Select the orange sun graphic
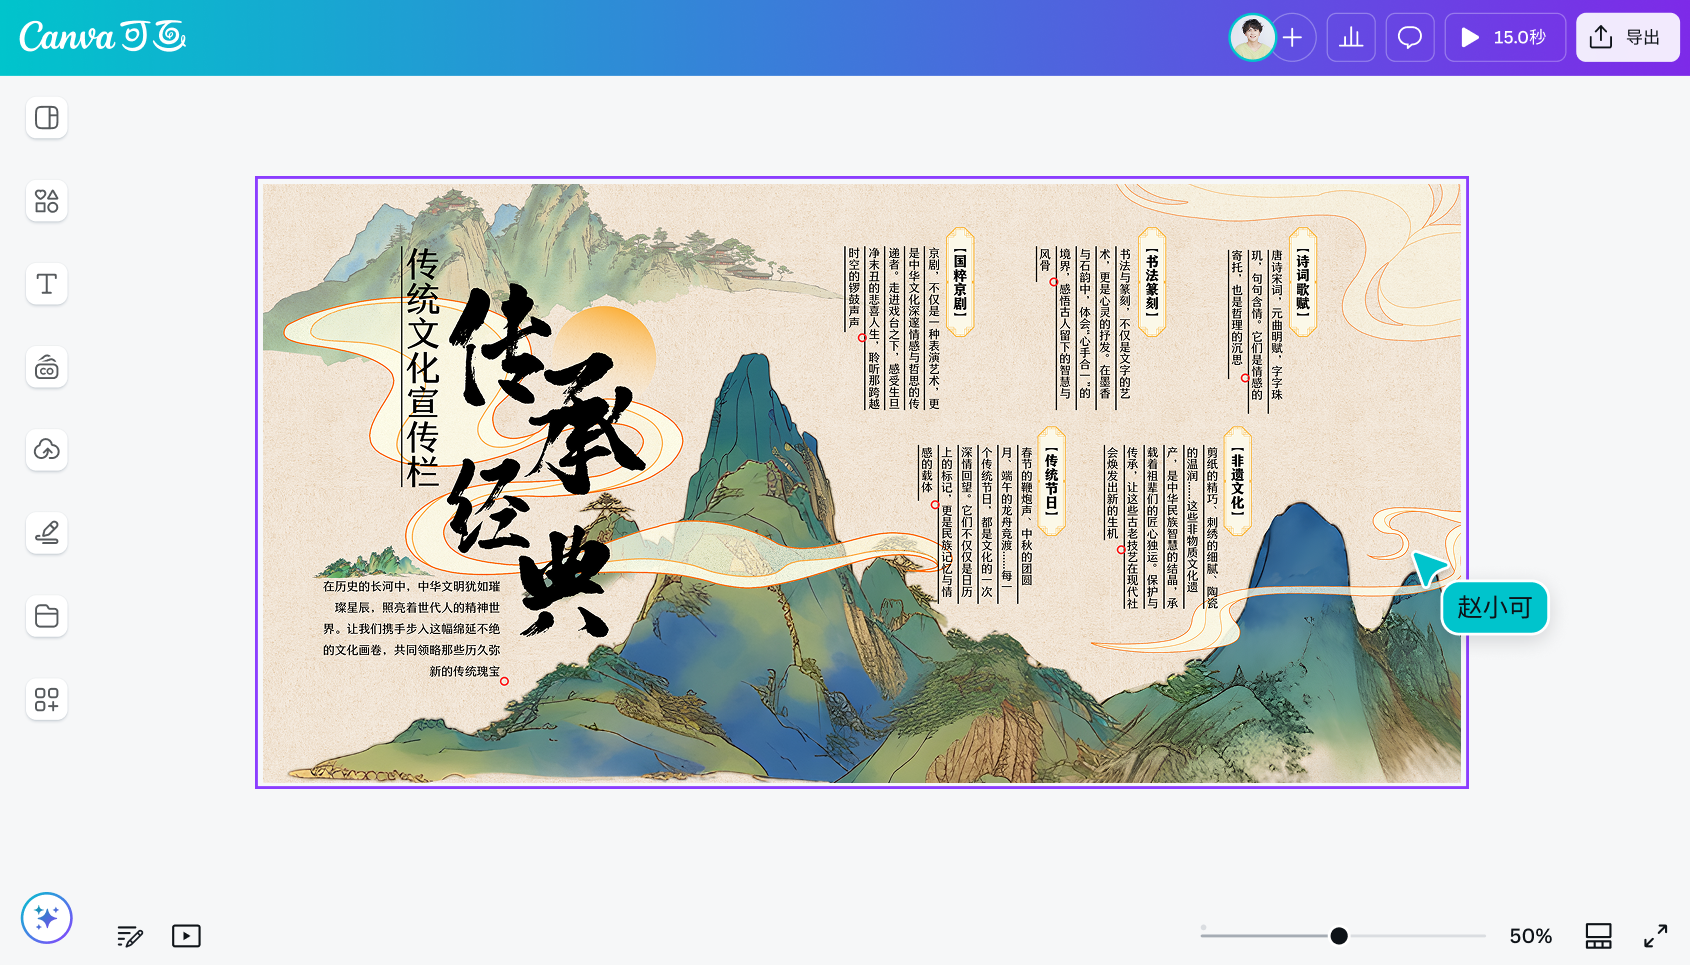The image size is (1690, 965). point(608,347)
